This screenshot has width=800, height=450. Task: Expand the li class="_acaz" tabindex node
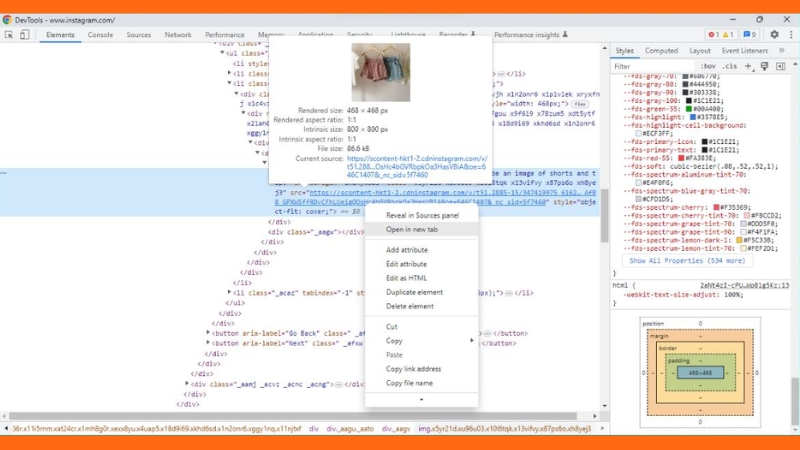230,292
